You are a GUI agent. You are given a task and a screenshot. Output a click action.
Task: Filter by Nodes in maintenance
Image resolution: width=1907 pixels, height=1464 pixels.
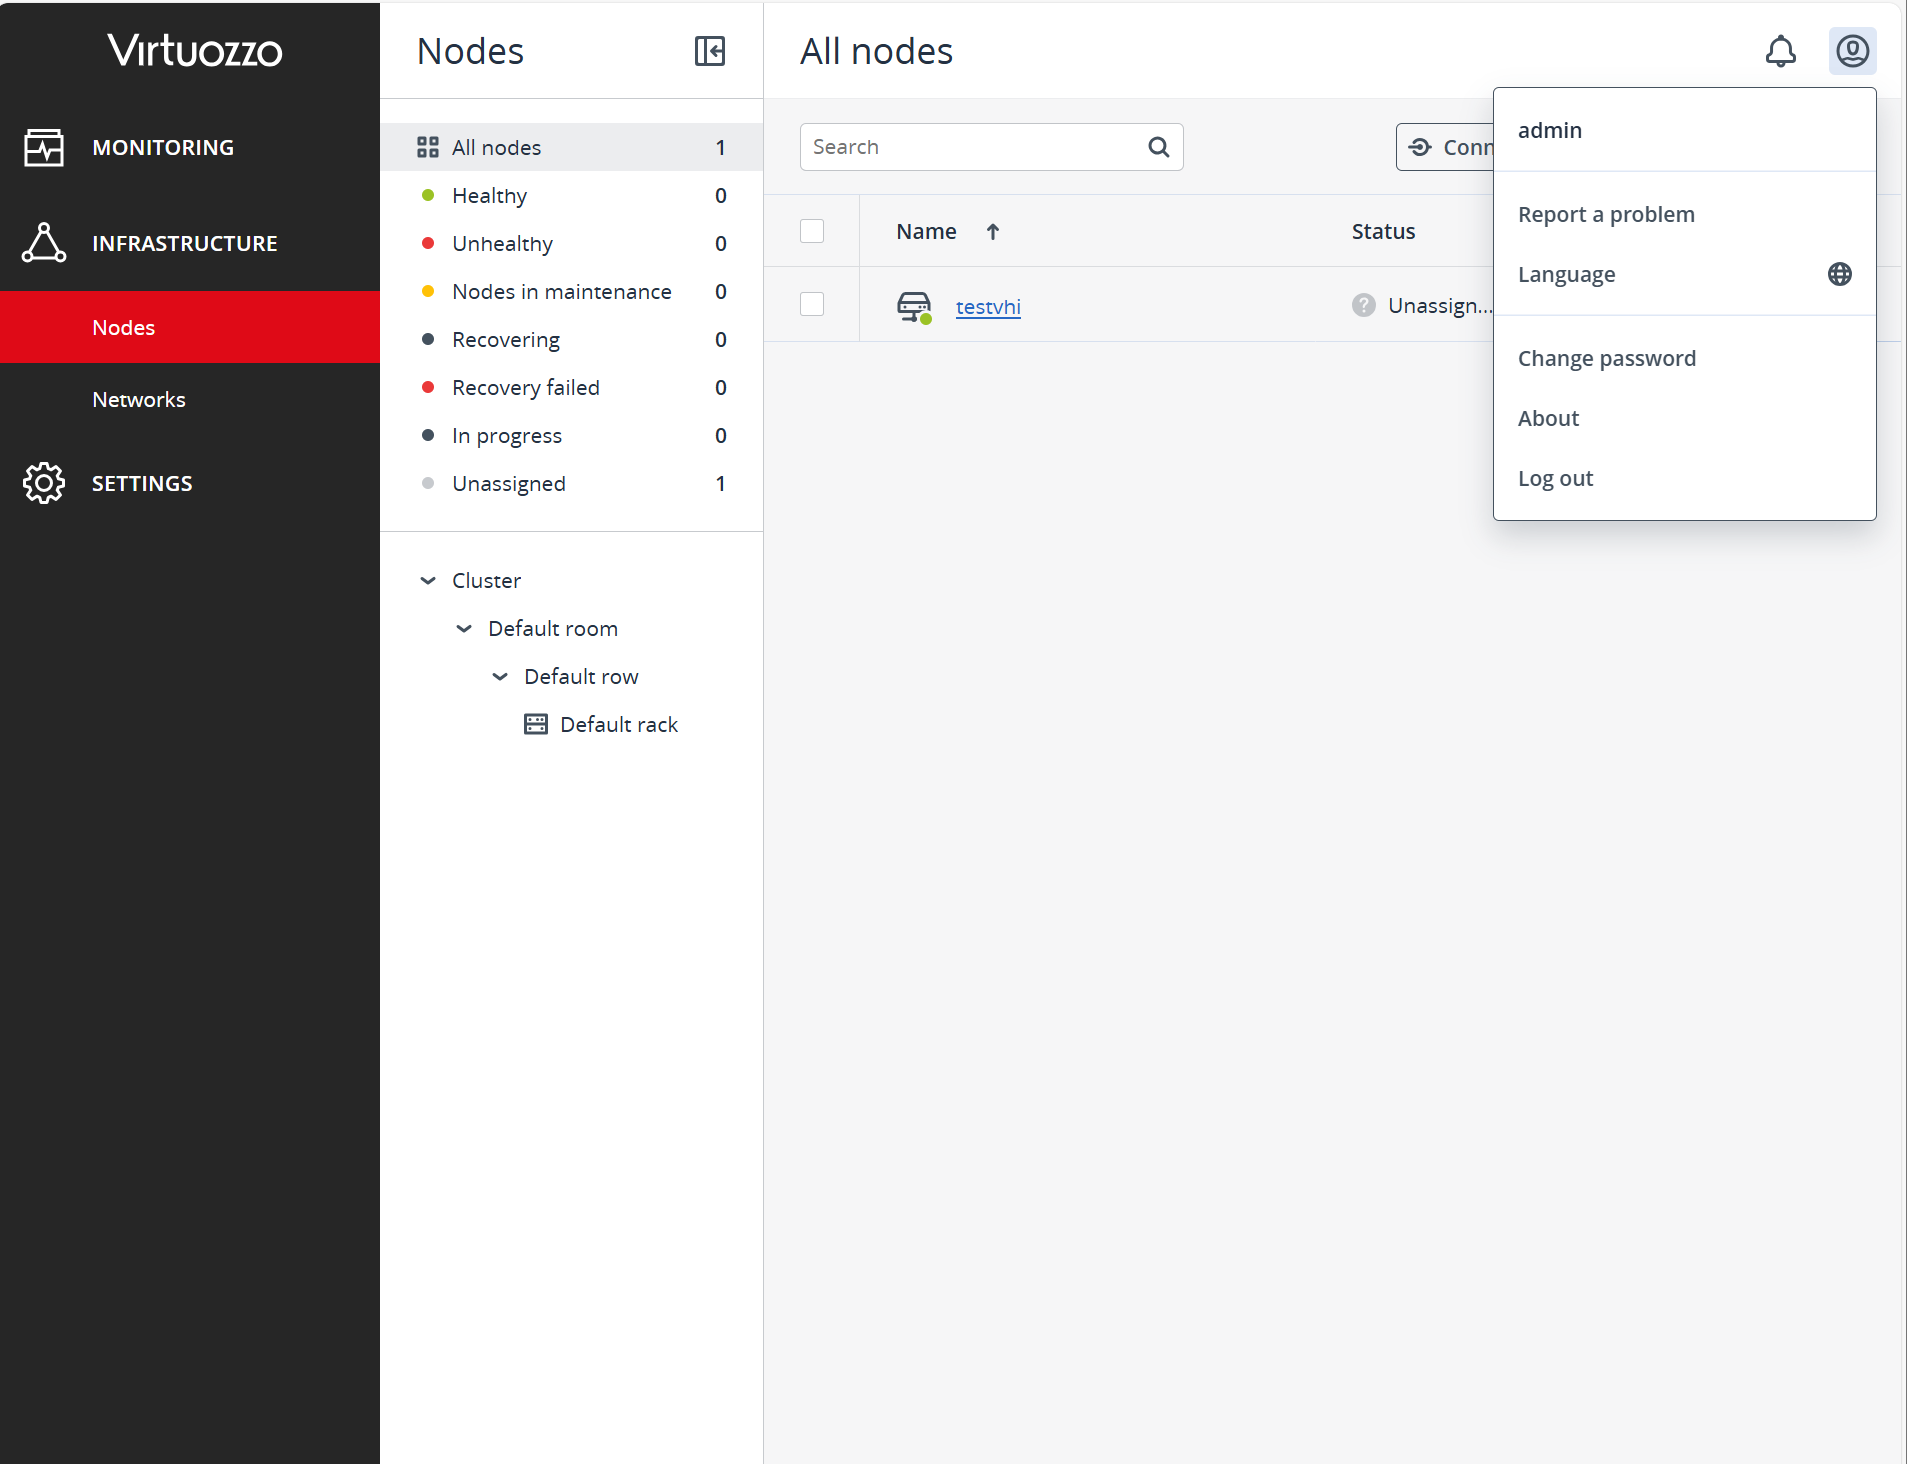(572, 291)
